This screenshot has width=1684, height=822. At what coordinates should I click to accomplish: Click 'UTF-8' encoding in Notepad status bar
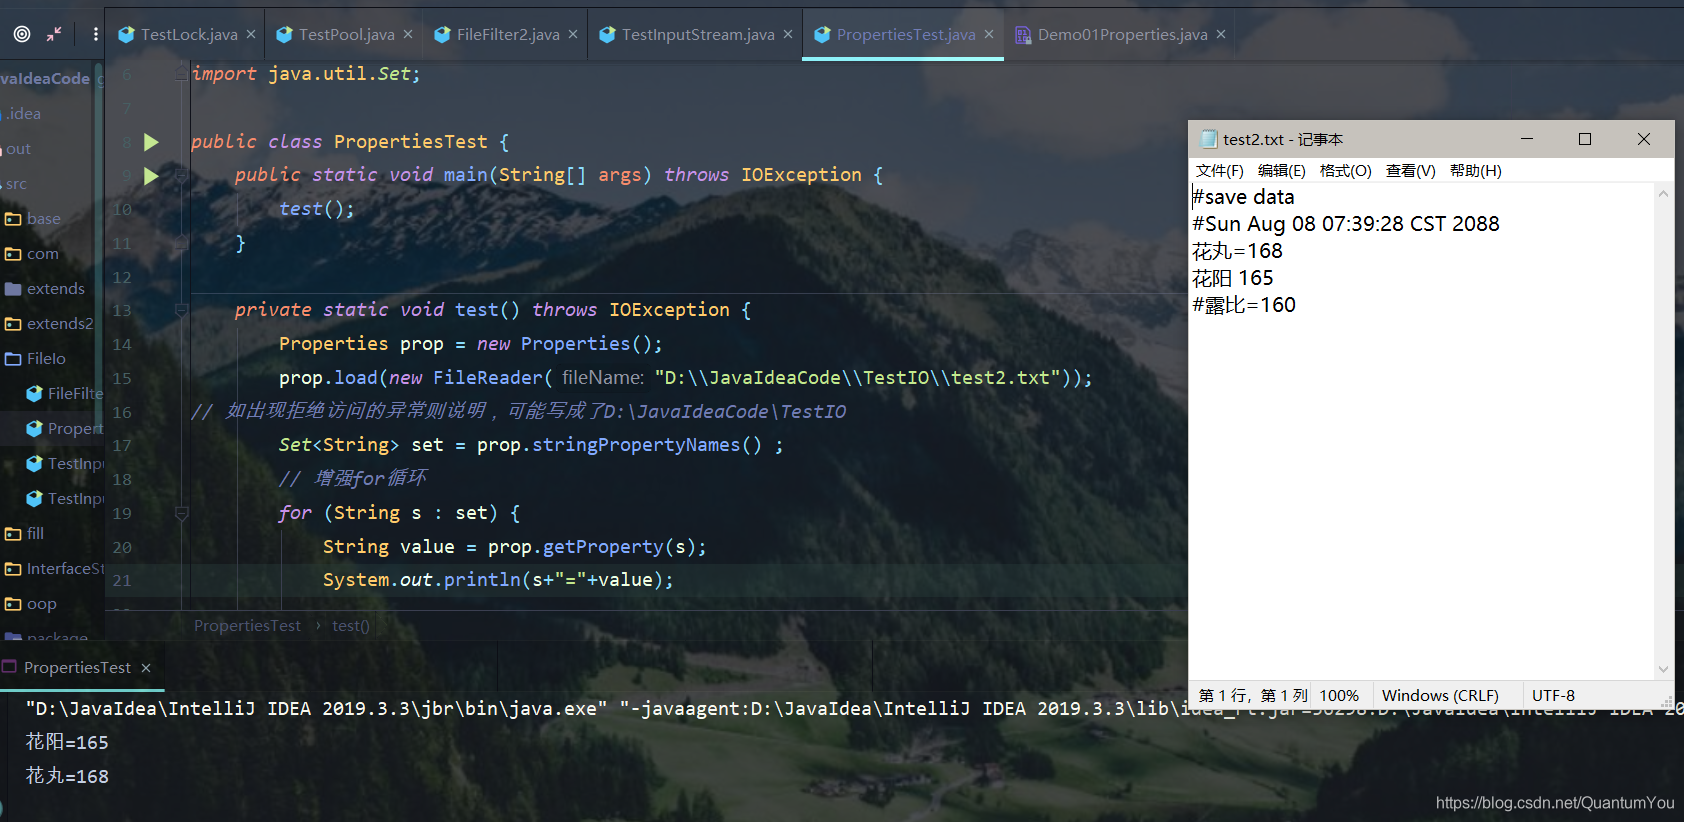coord(1553,696)
